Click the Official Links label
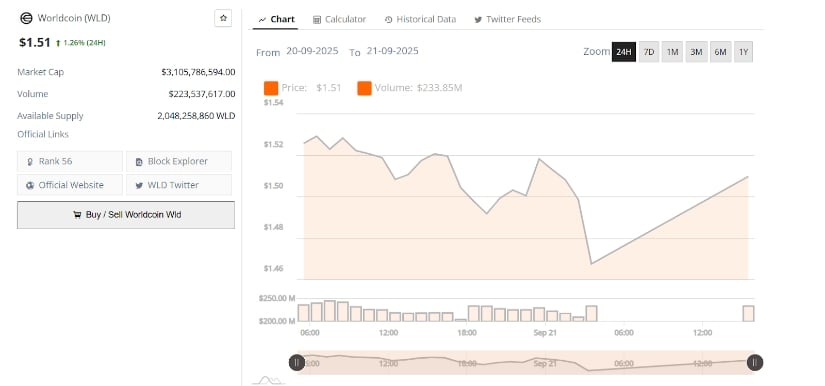 tap(43, 135)
